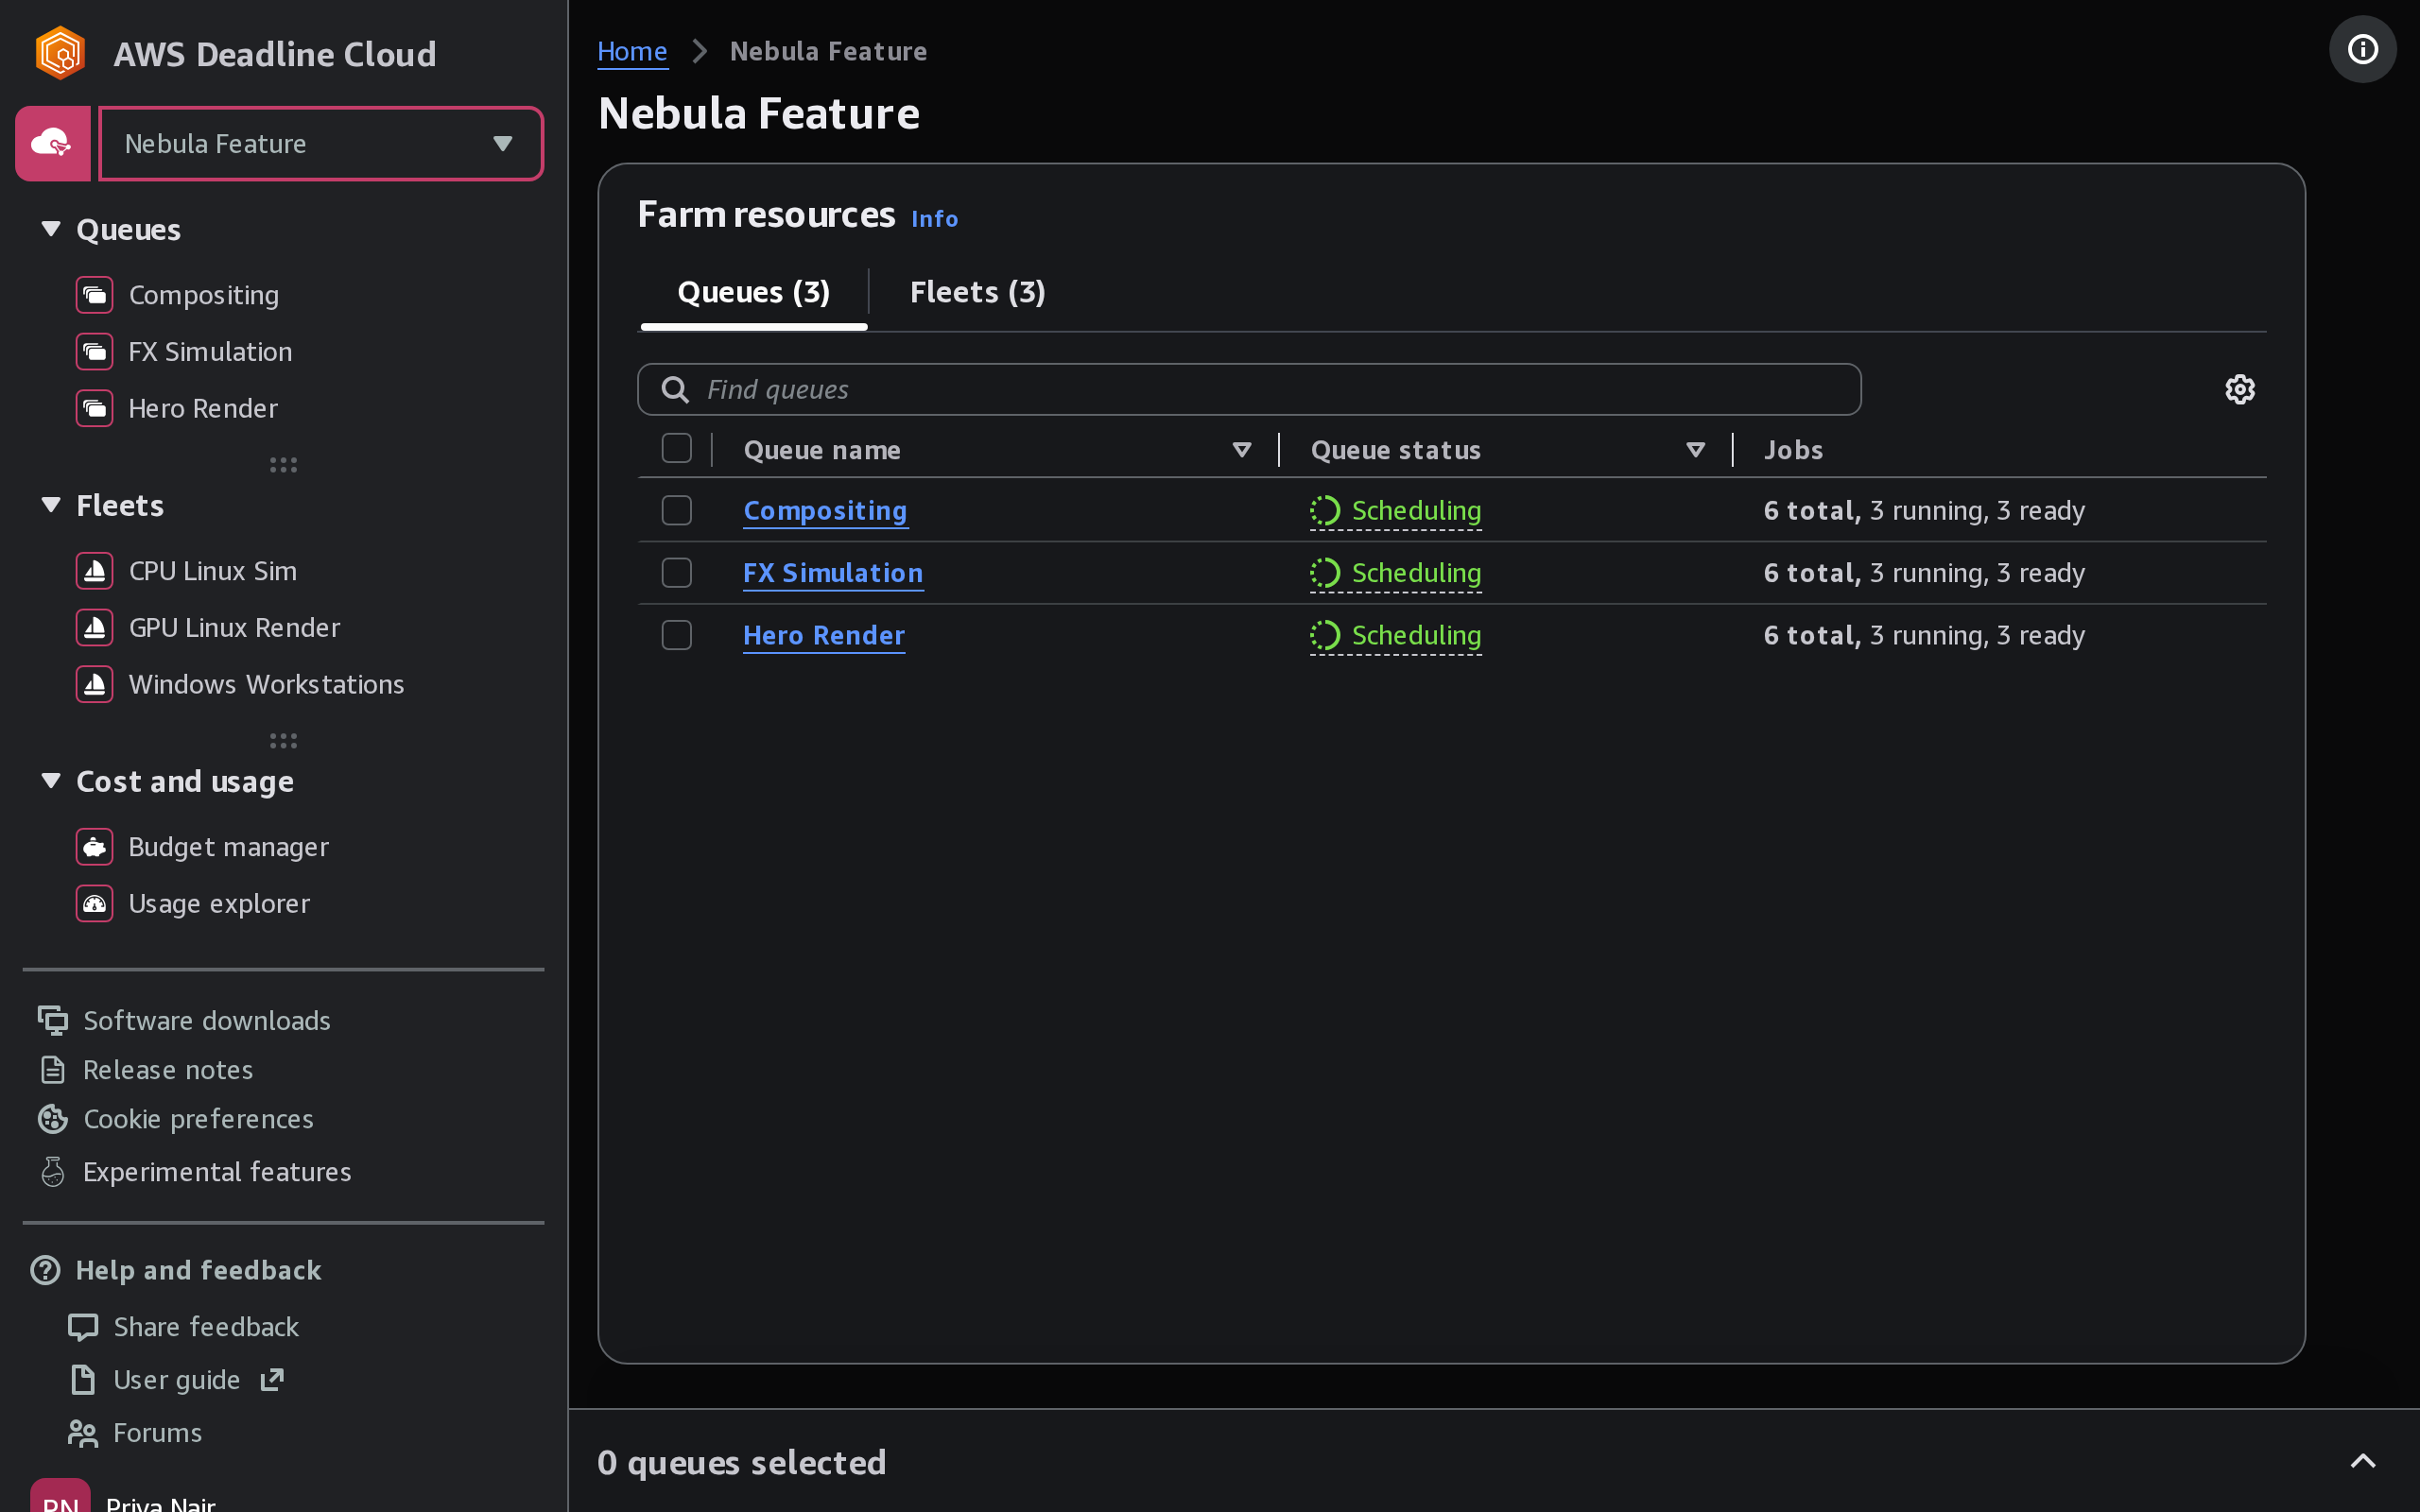This screenshot has height=1512, width=2420.
Task: Open the FX Simulation queue link in table
Action: point(833,573)
